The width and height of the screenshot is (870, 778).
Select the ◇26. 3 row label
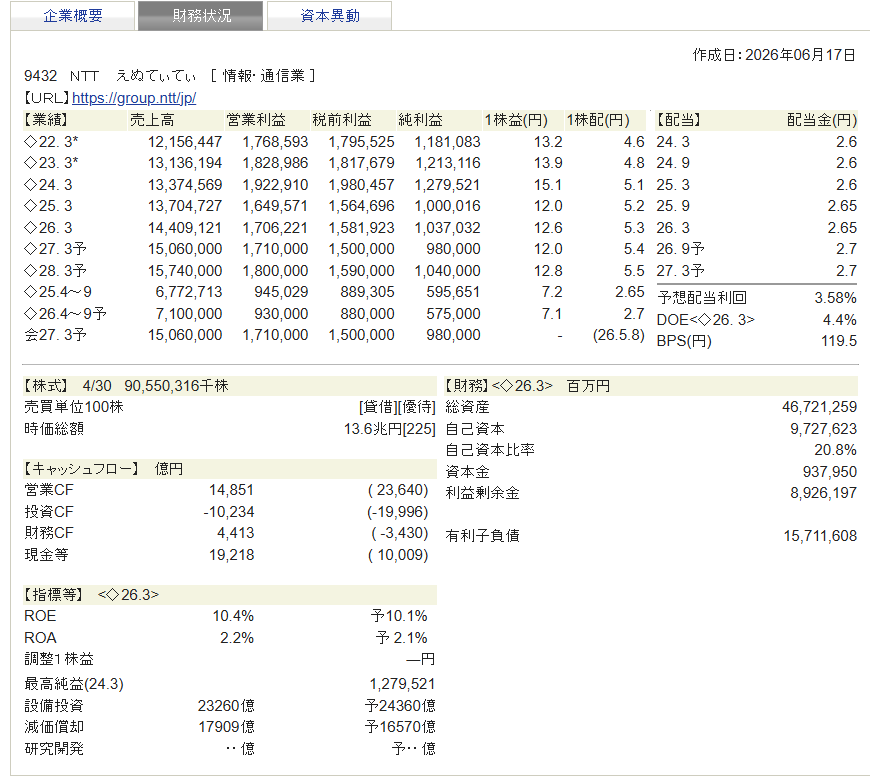48,228
